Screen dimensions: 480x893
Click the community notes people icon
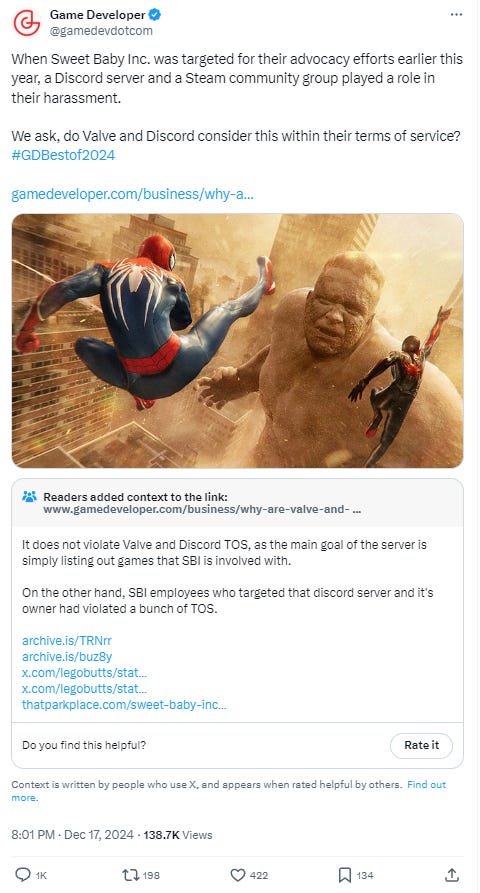(30, 497)
